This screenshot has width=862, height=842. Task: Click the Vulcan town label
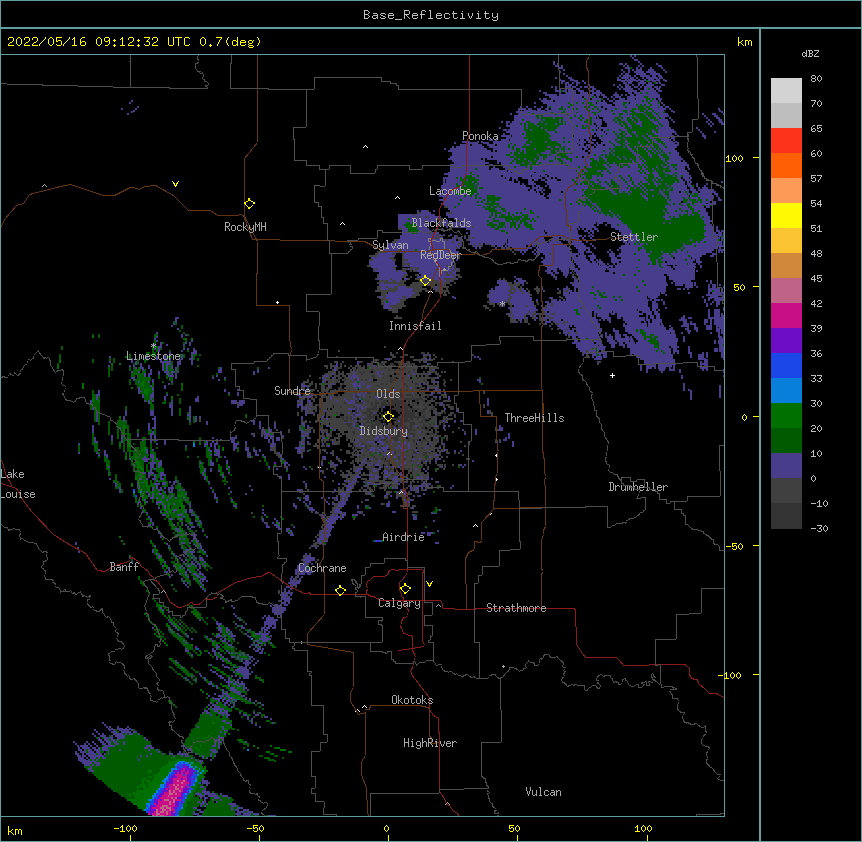click(543, 792)
